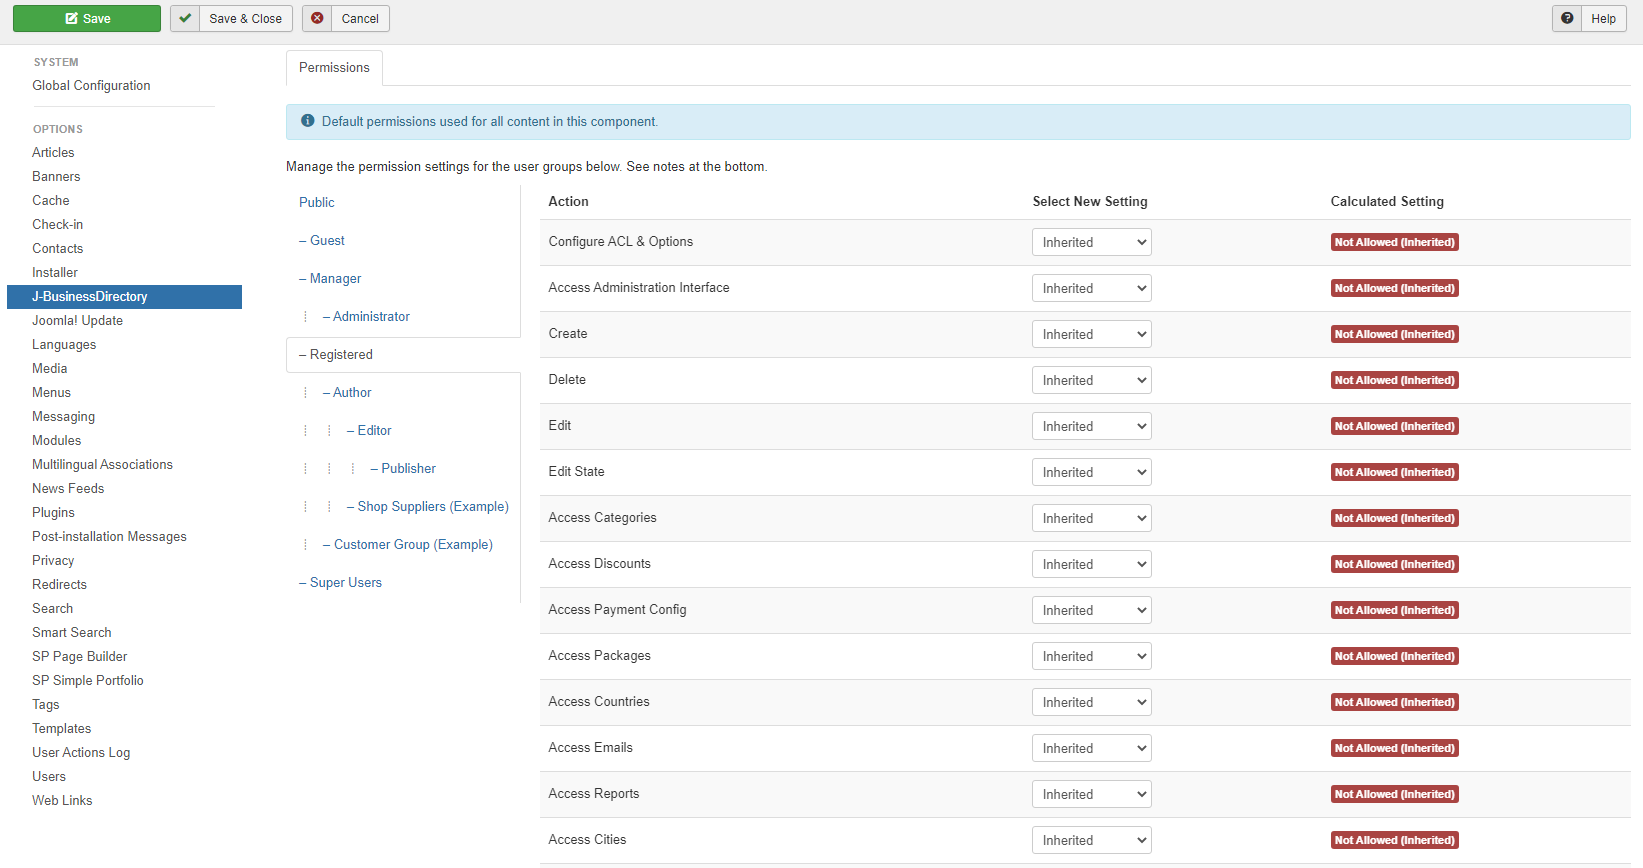The image size is (1643, 868).
Task: Open Access Categories permission dropdown
Action: 1091,518
